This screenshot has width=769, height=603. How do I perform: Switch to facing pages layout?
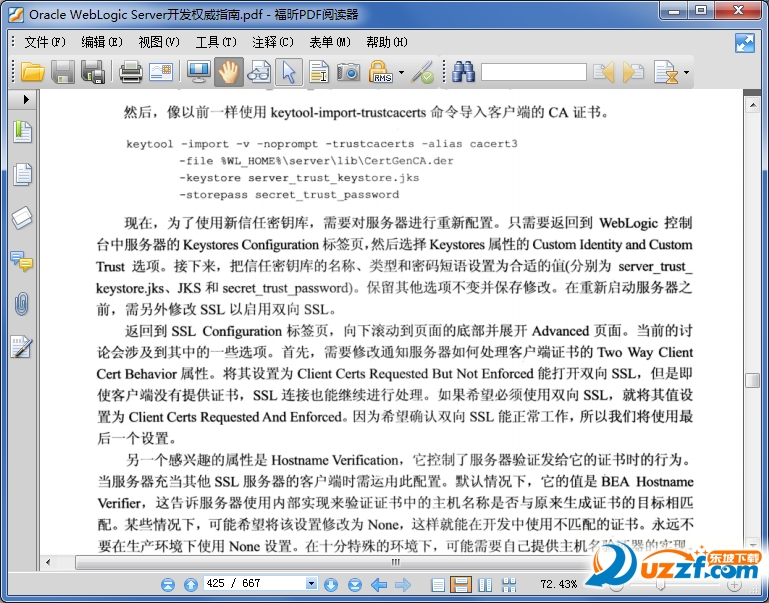[485, 584]
